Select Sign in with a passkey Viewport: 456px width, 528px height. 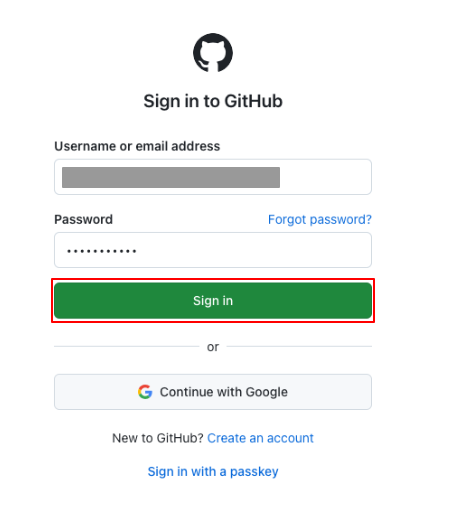[213, 471]
